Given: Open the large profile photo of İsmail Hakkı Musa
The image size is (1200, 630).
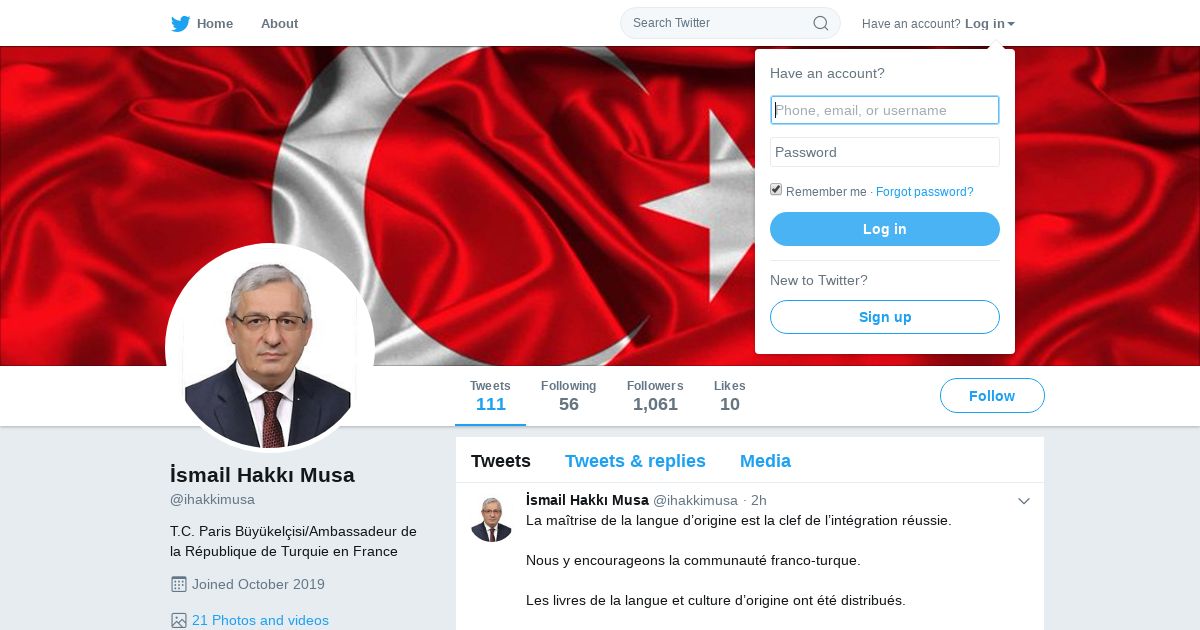Looking at the screenshot, I should tap(270, 347).
